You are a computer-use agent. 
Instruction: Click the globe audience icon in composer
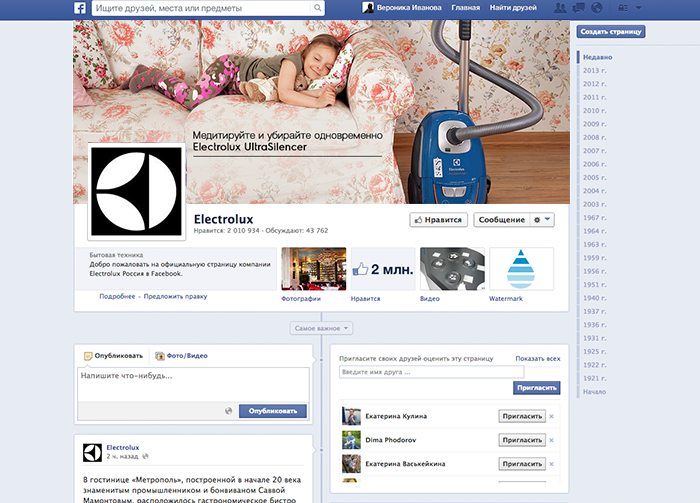pos(229,411)
